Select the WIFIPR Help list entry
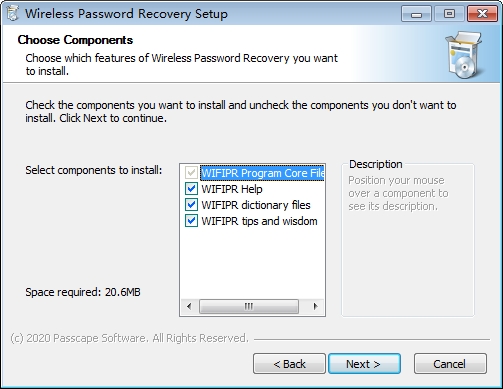503x389 pixels. [x=232, y=189]
